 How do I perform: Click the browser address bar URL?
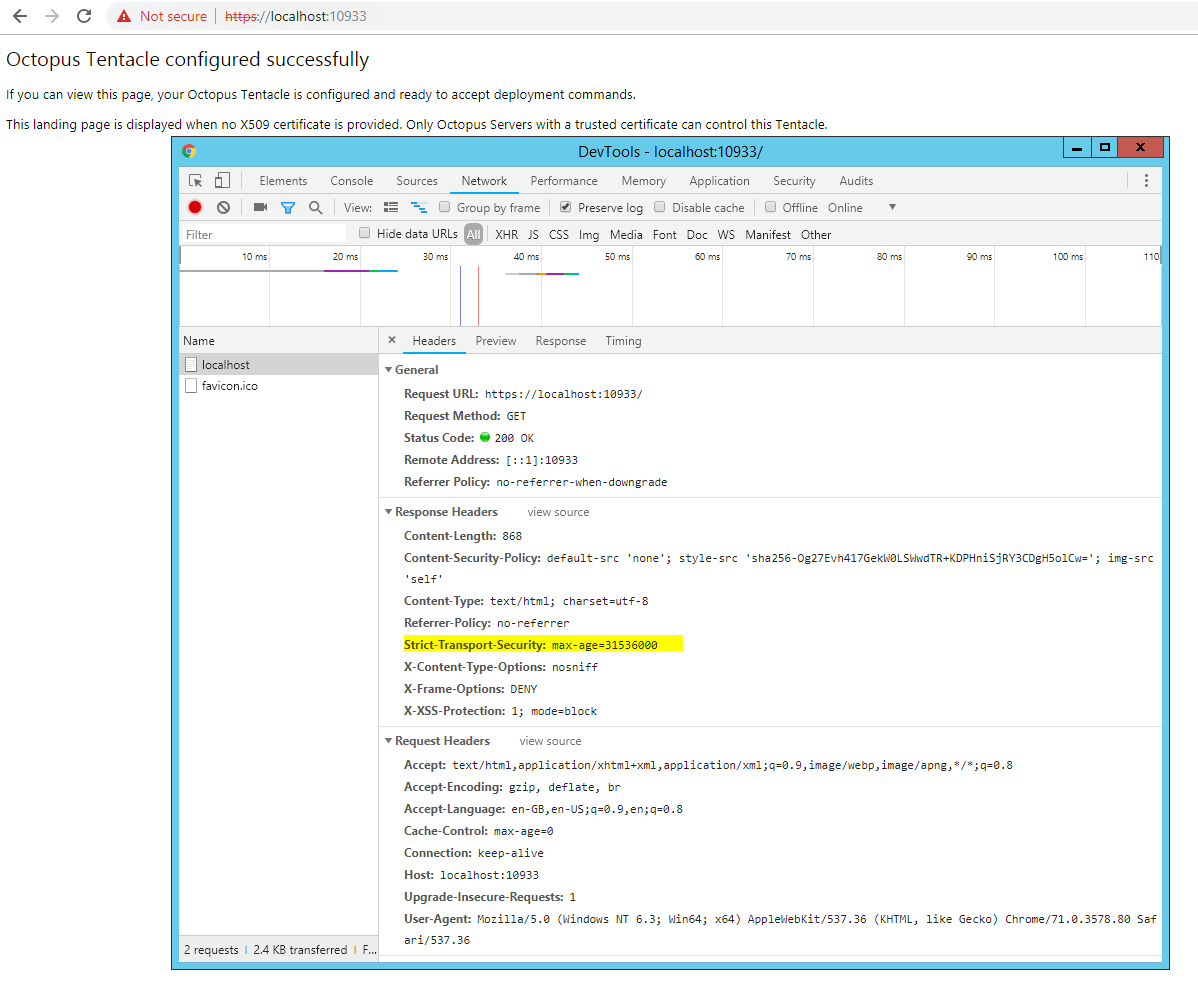(296, 16)
